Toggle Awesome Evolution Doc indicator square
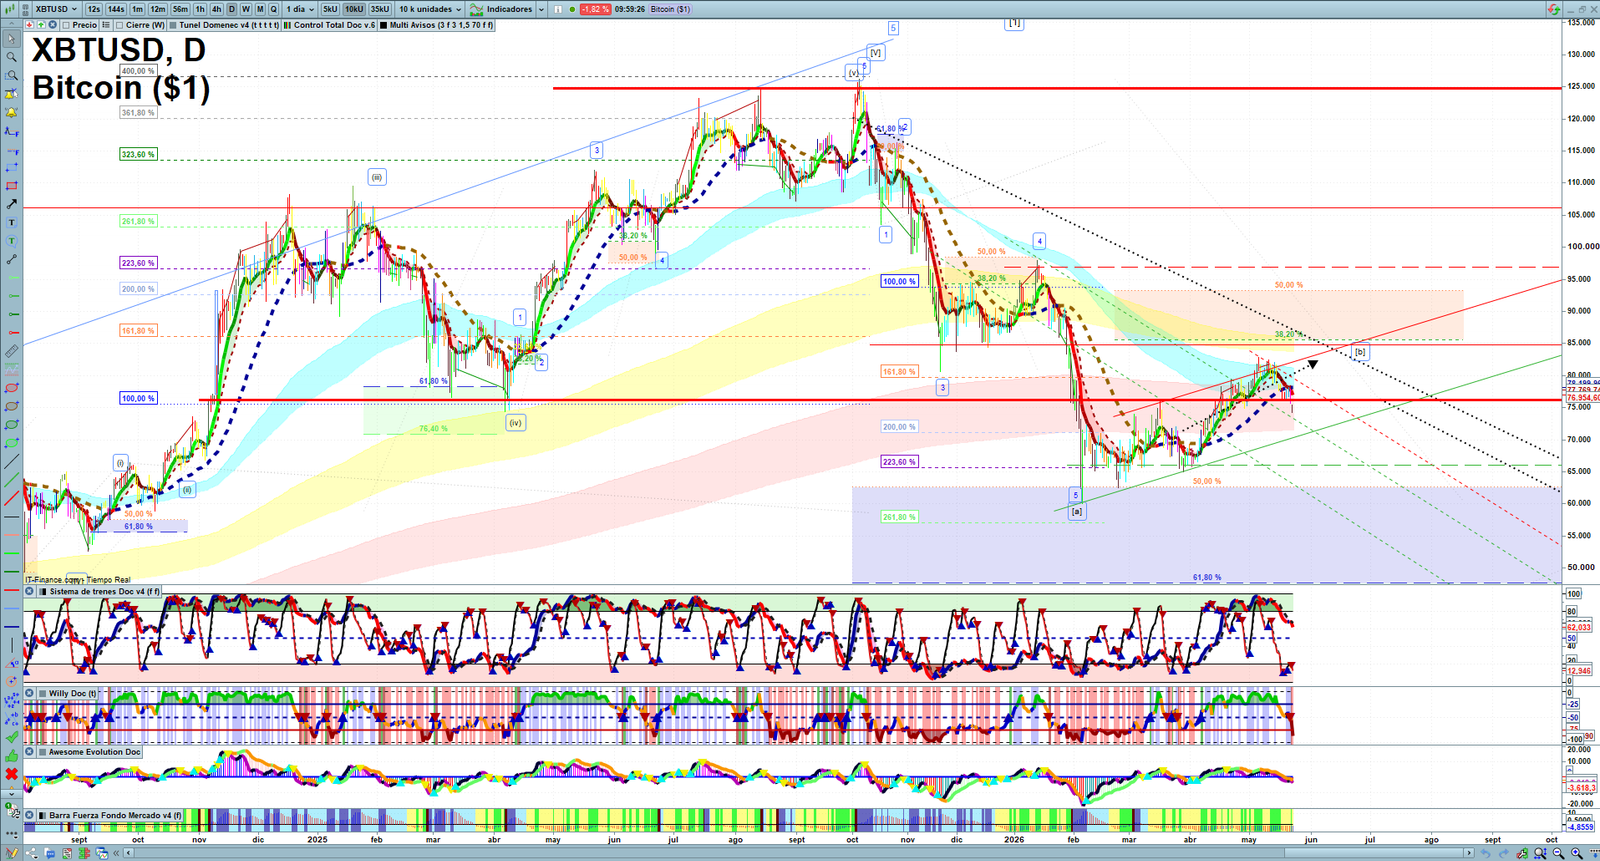Viewport: 1600px width, 861px height. [x=42, y=752]
